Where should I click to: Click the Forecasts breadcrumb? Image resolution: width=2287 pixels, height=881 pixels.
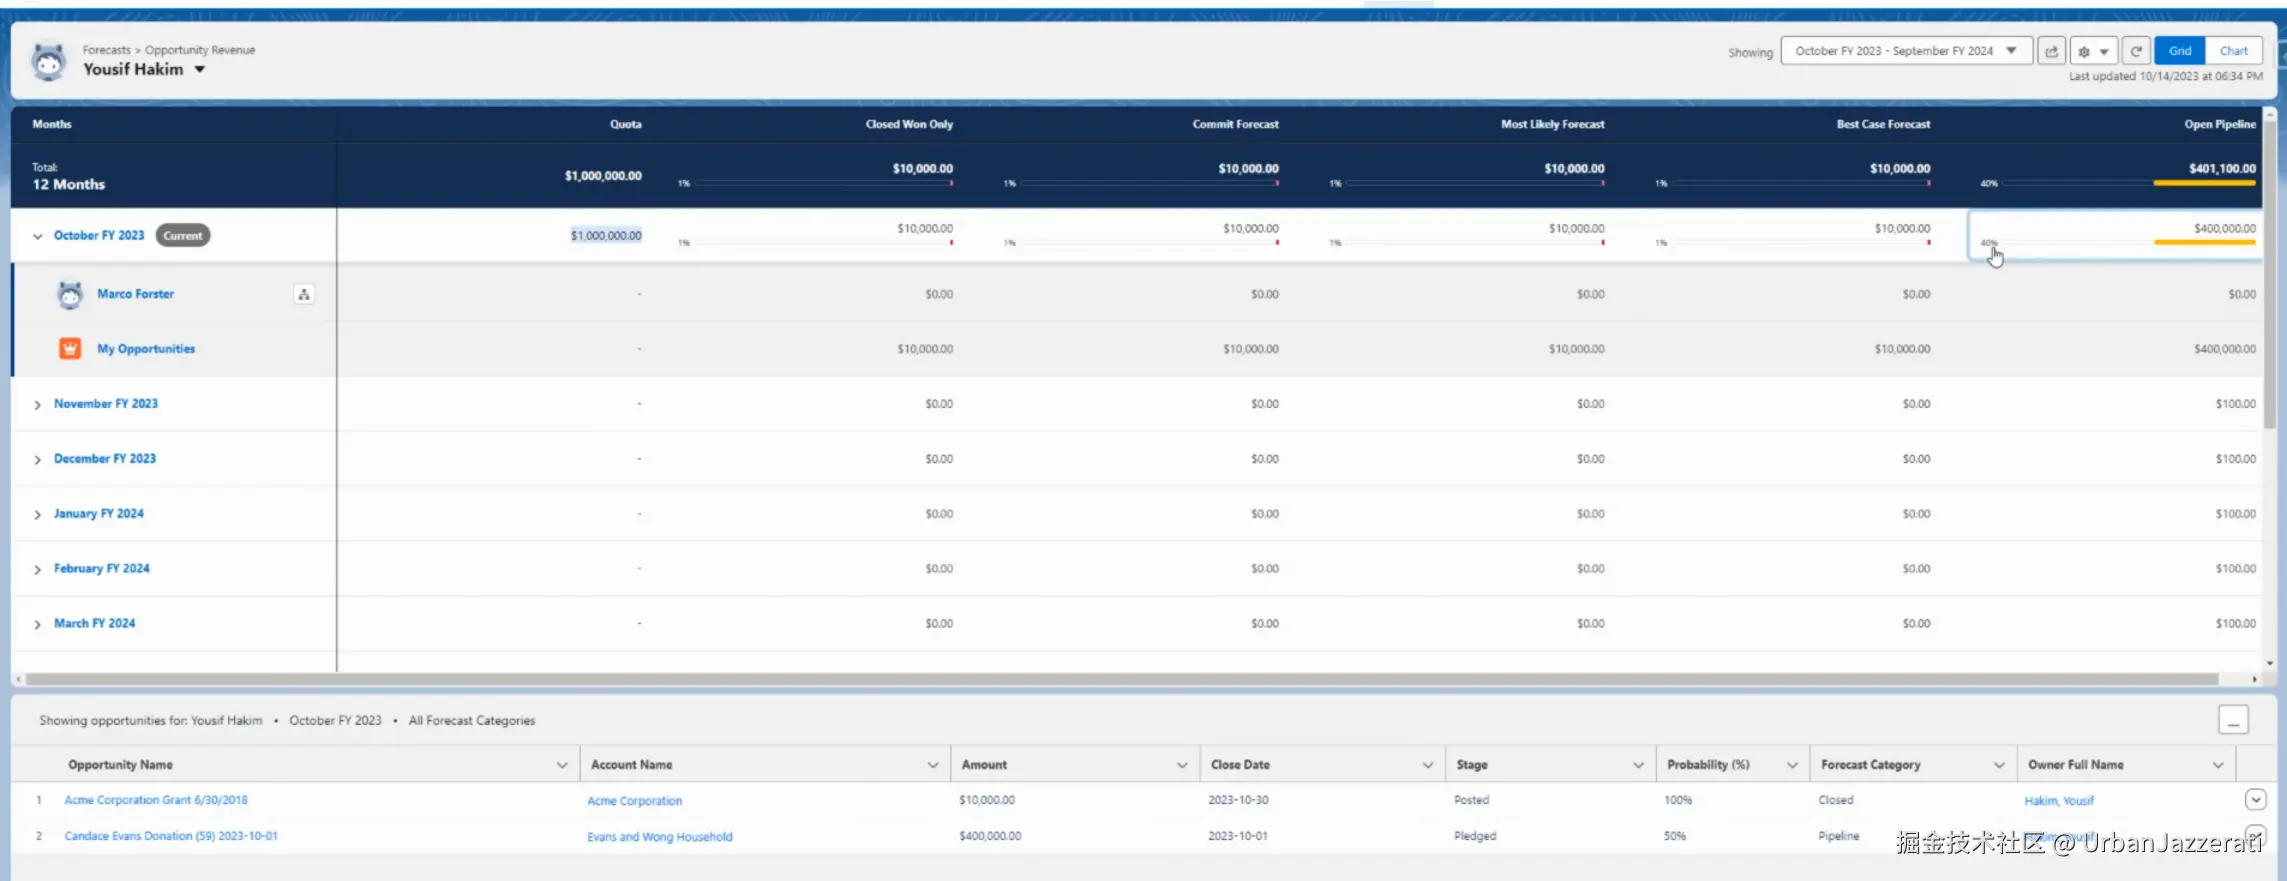click(x=107, y=50)
